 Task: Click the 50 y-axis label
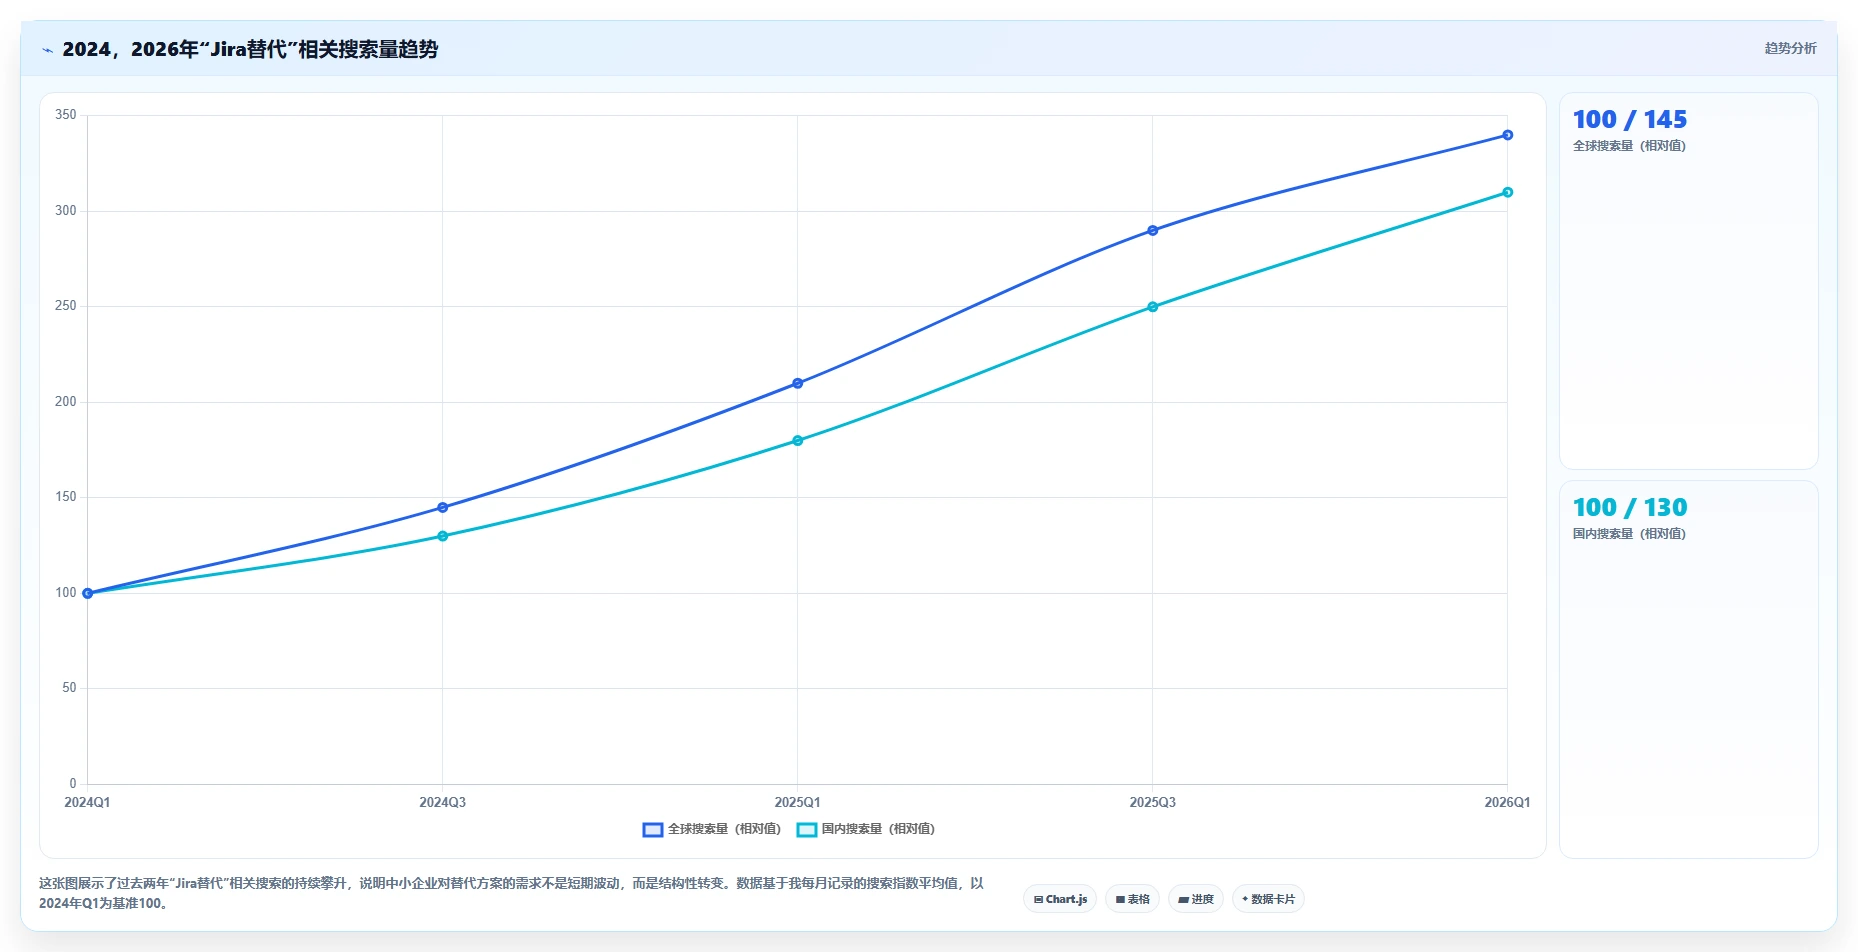(x=69, y=688)
